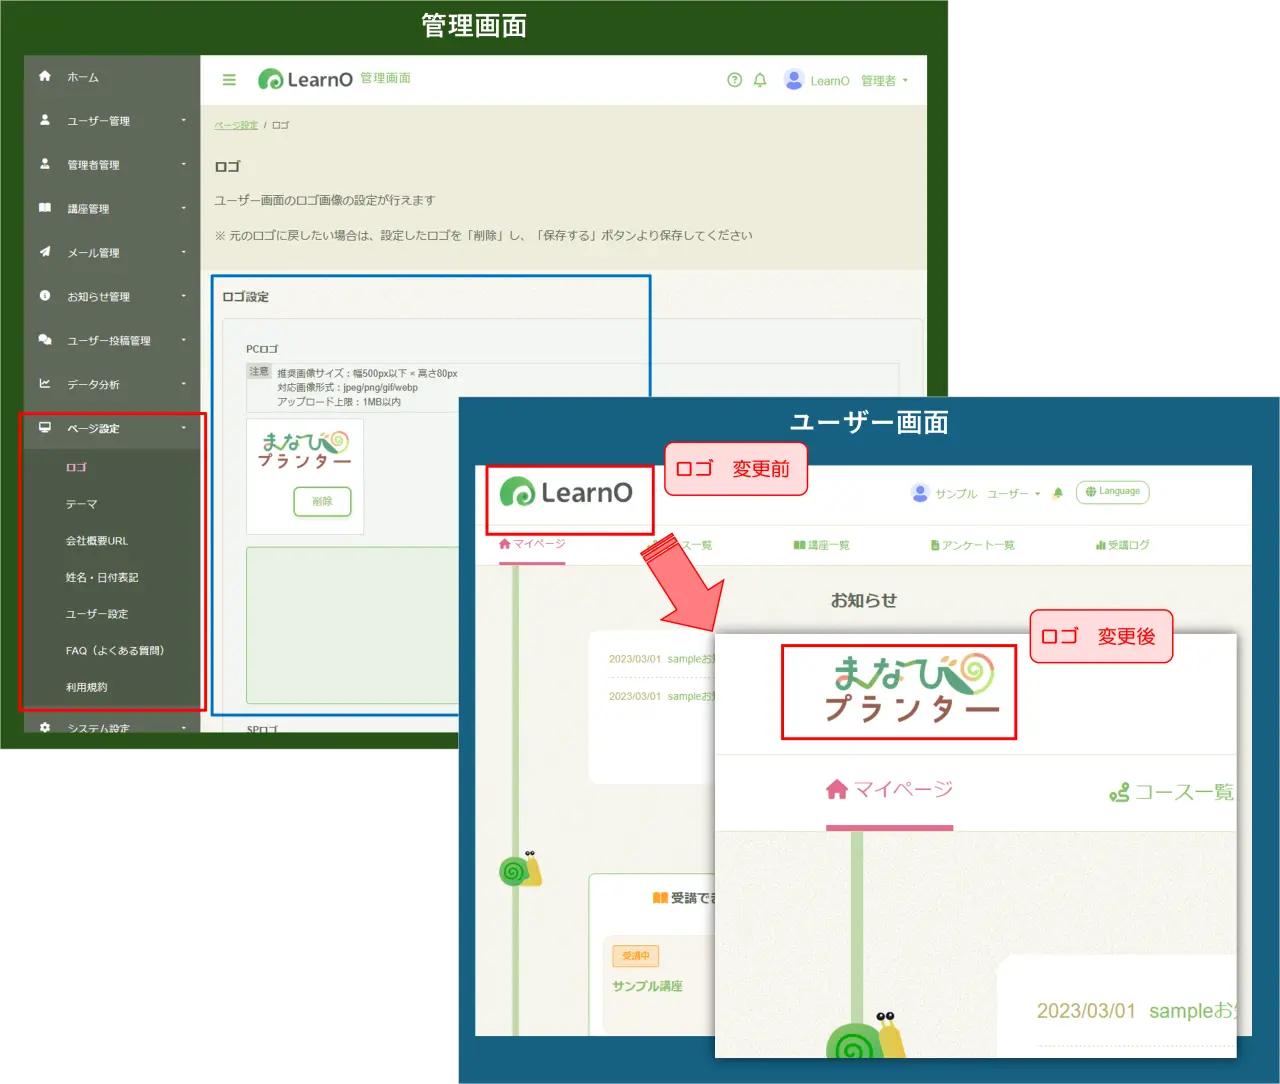This screenshot has width=1280, height=1084.
Task: Click the Language button in user screen
Action: [1113, 492]
